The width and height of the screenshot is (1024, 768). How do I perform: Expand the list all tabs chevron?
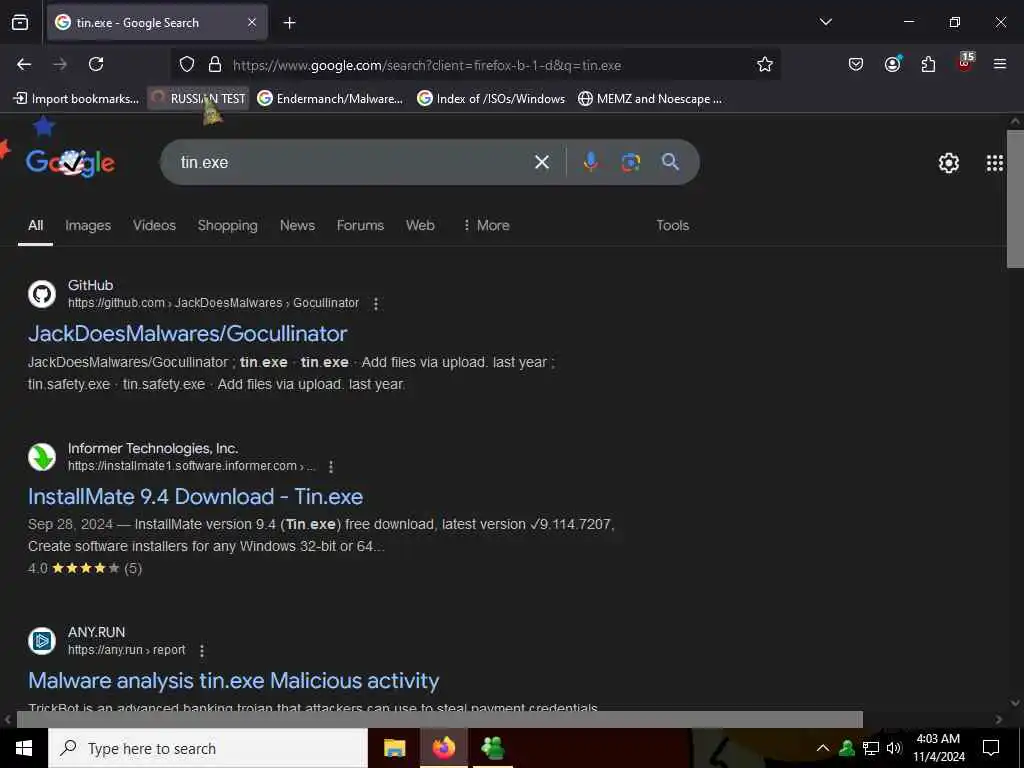(825, 22)
